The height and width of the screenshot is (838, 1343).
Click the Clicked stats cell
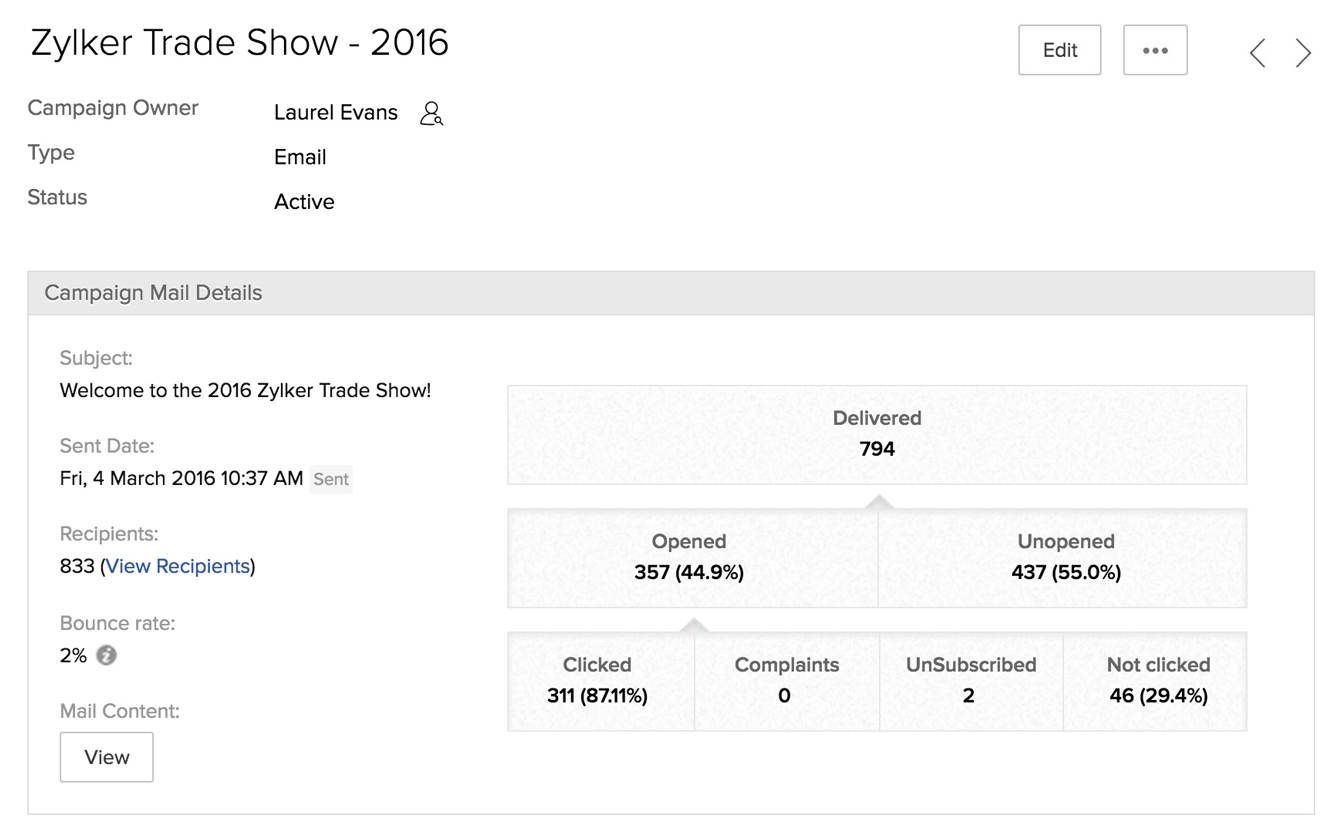point(598,680)
